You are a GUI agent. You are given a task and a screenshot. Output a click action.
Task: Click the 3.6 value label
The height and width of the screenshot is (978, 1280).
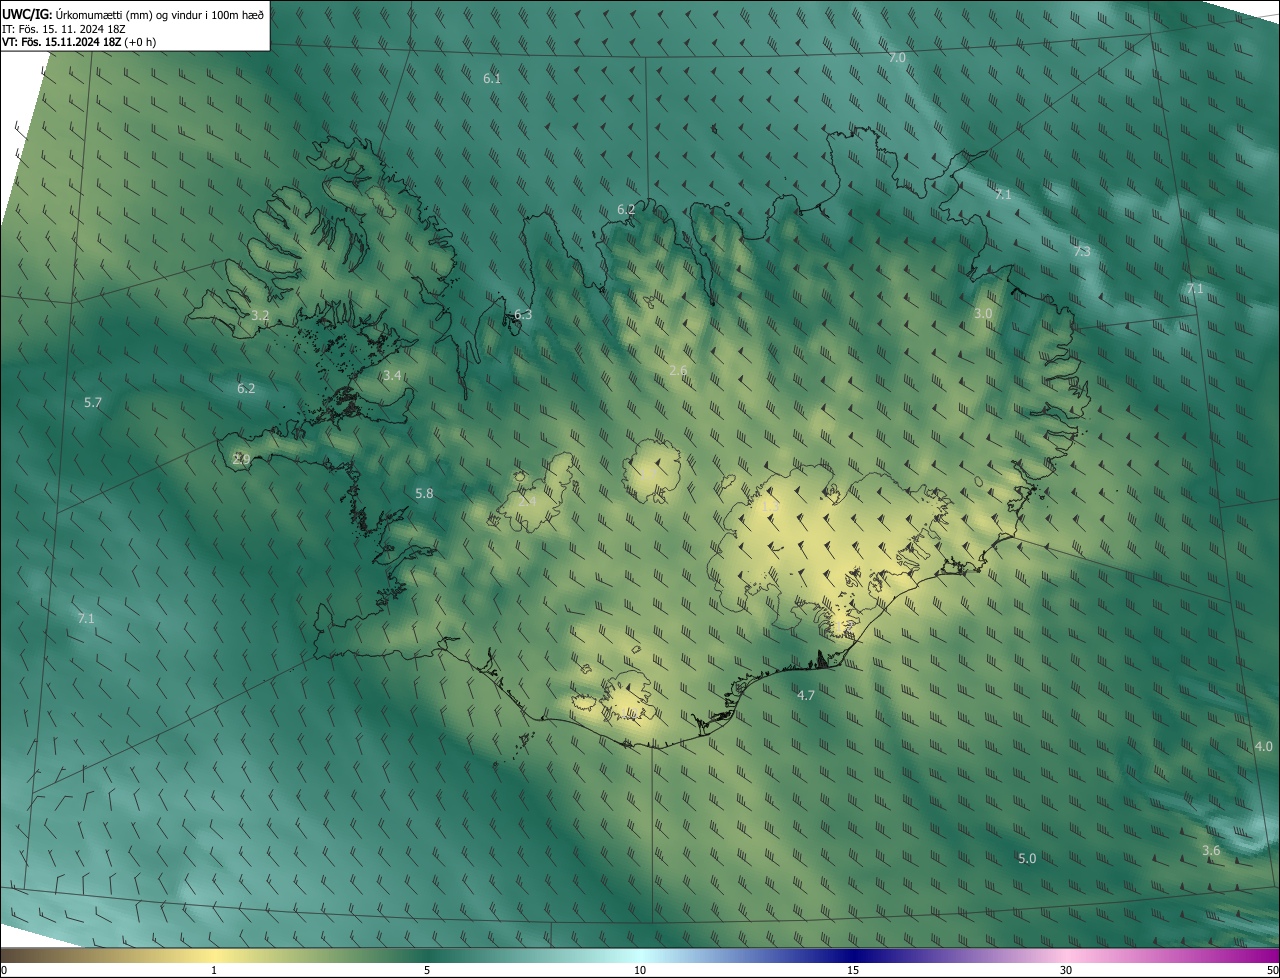pyautogui.click(x=1211, y=851)
